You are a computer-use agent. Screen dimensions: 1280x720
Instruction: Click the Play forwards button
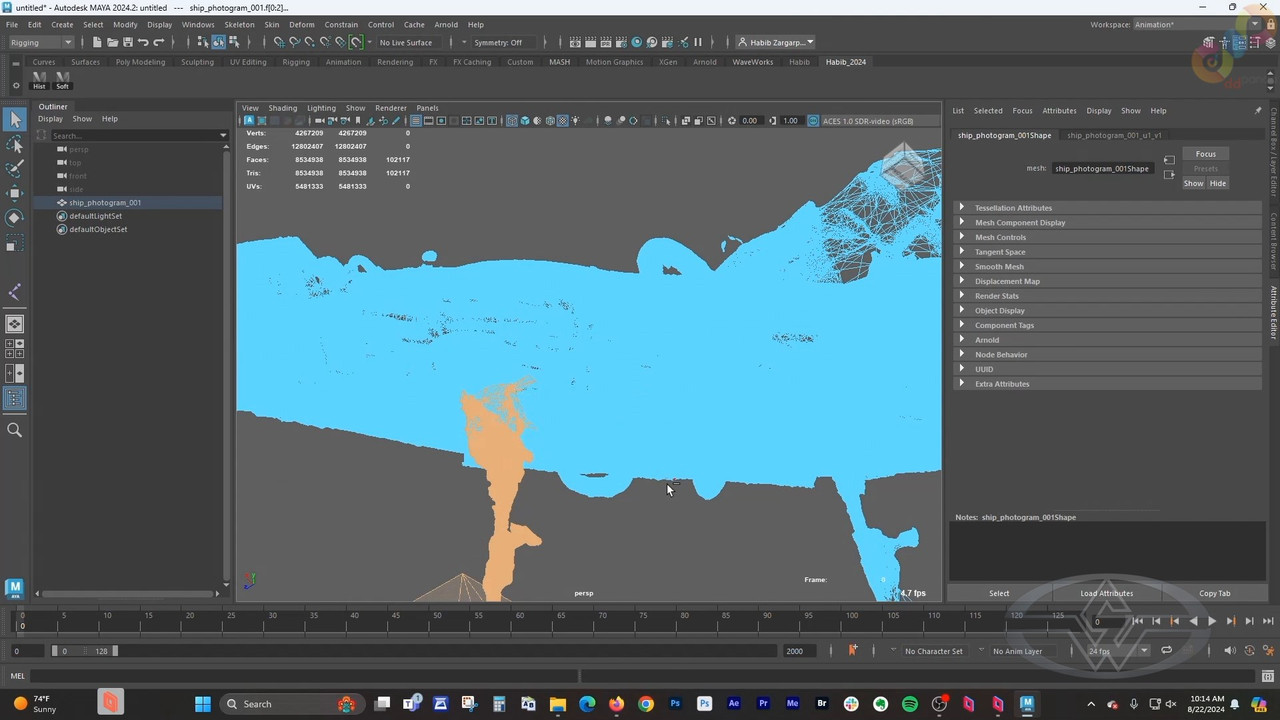[x=1212, y=621]
